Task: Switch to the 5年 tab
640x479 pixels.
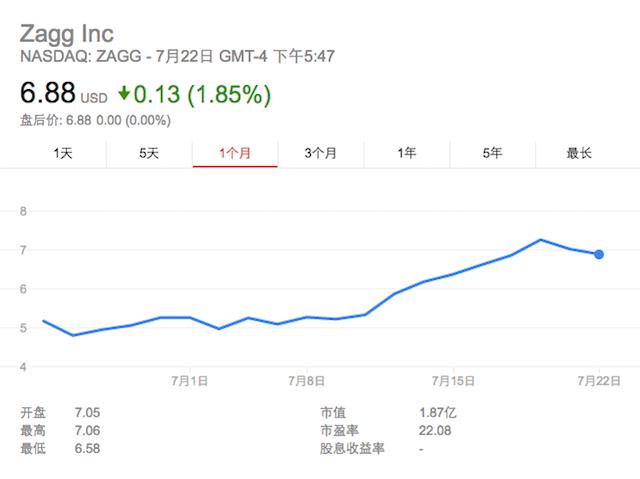Action: click(493, 153)
